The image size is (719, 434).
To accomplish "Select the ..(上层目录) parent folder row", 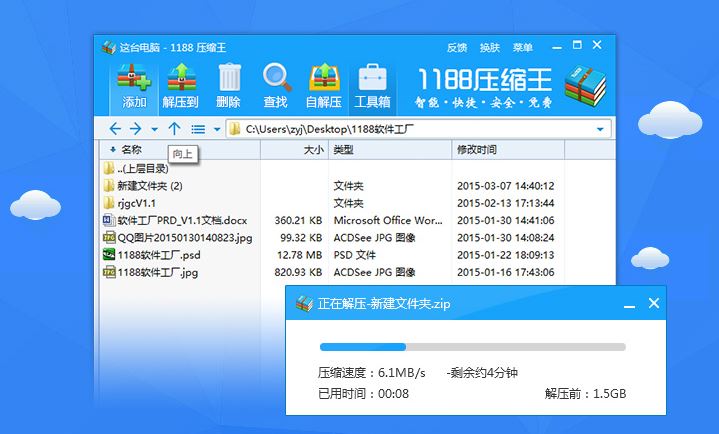I will point(136,168).
